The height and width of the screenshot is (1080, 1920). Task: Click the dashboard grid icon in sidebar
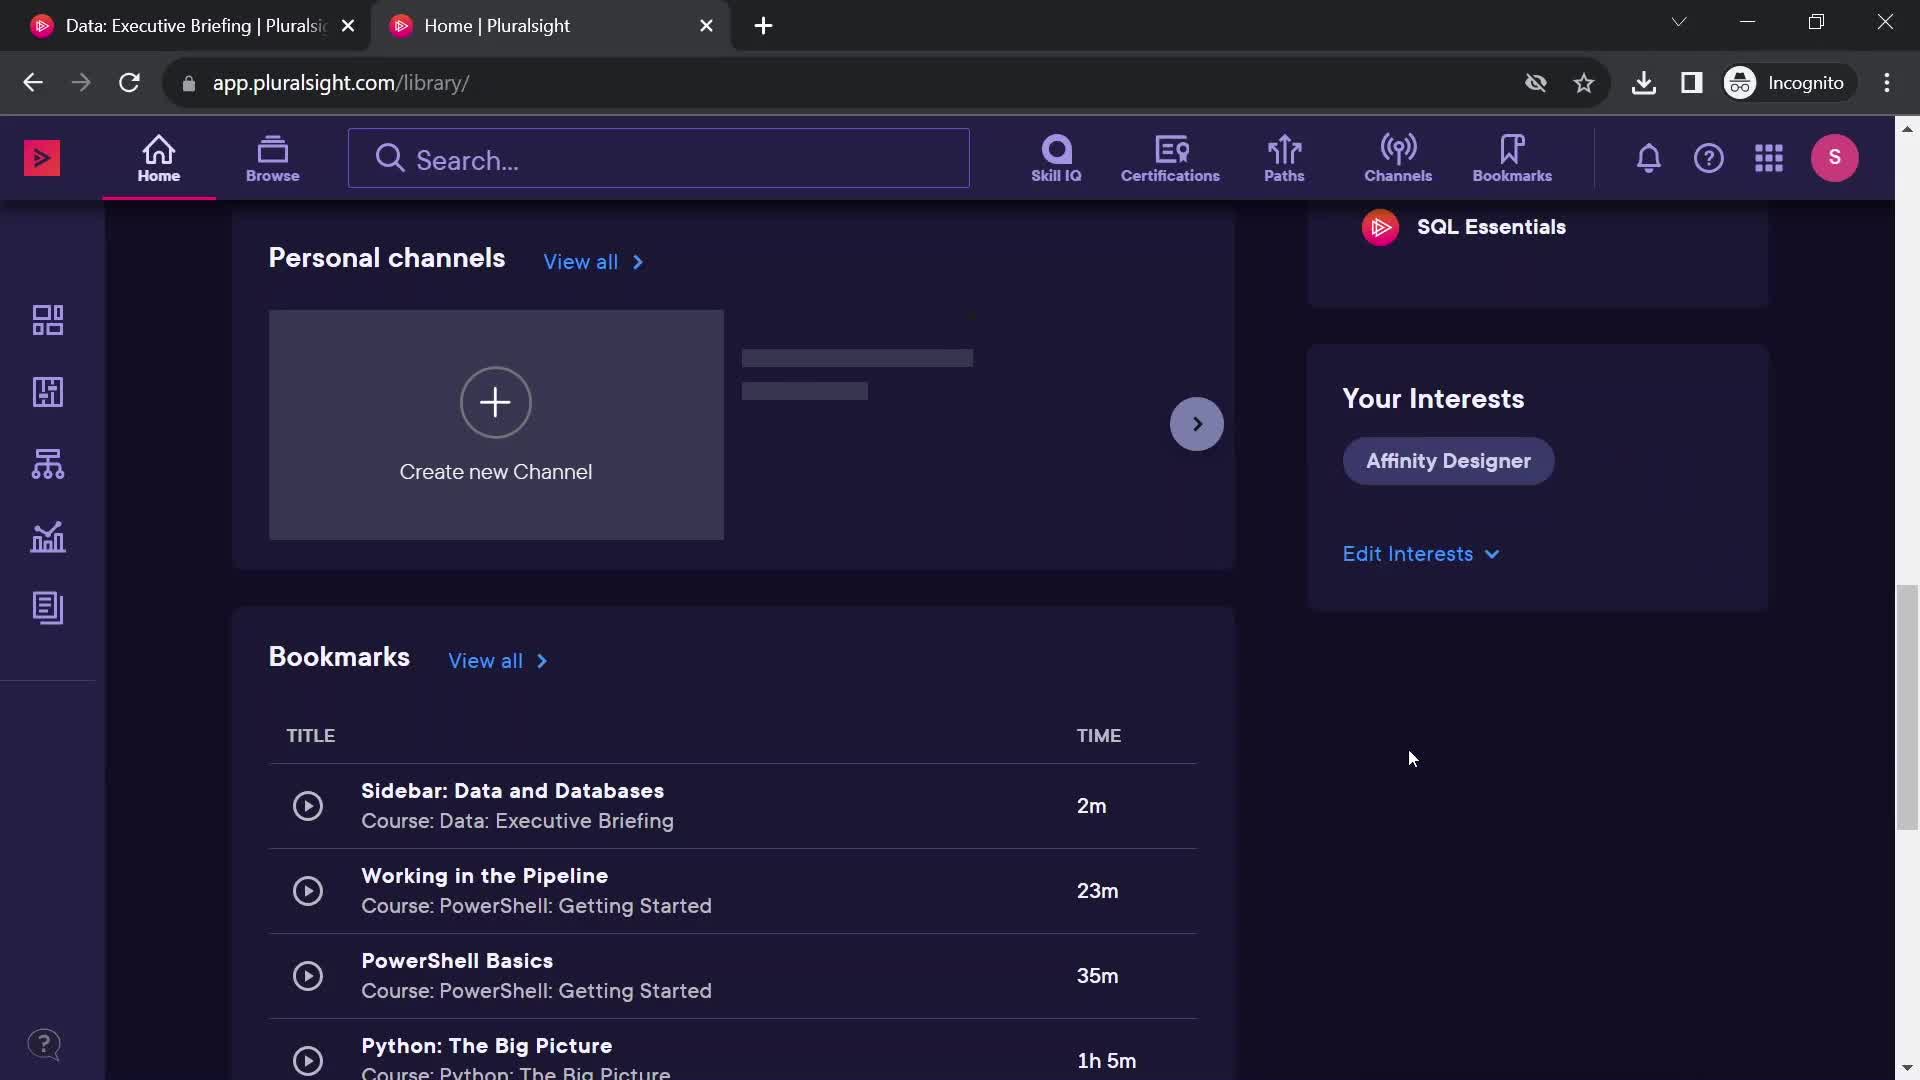(x=47, y=319)
